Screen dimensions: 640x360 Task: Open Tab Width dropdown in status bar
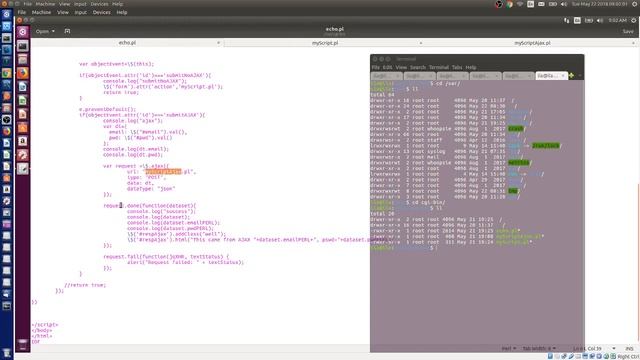pyautogui.click(x=539, y=349)
